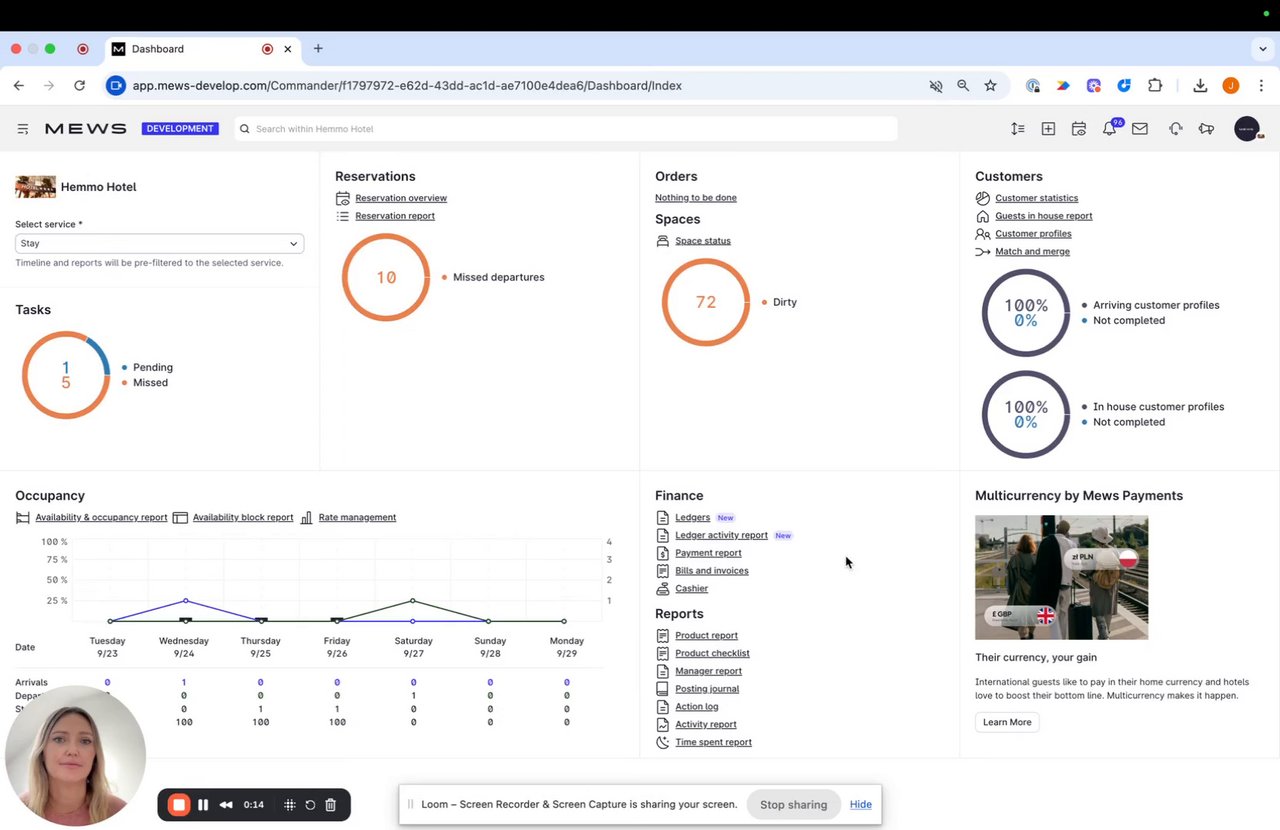Open the mail envelope icon
1280x830 pixels.
(1140, 129)
